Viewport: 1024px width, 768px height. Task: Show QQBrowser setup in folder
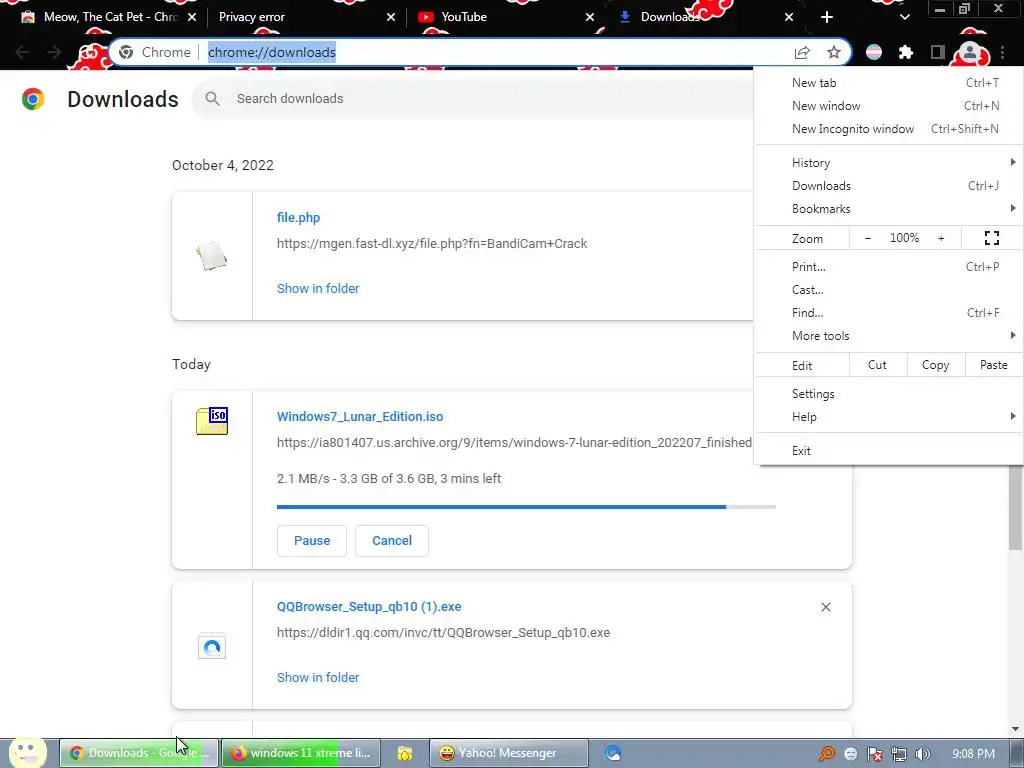(318, 678)
